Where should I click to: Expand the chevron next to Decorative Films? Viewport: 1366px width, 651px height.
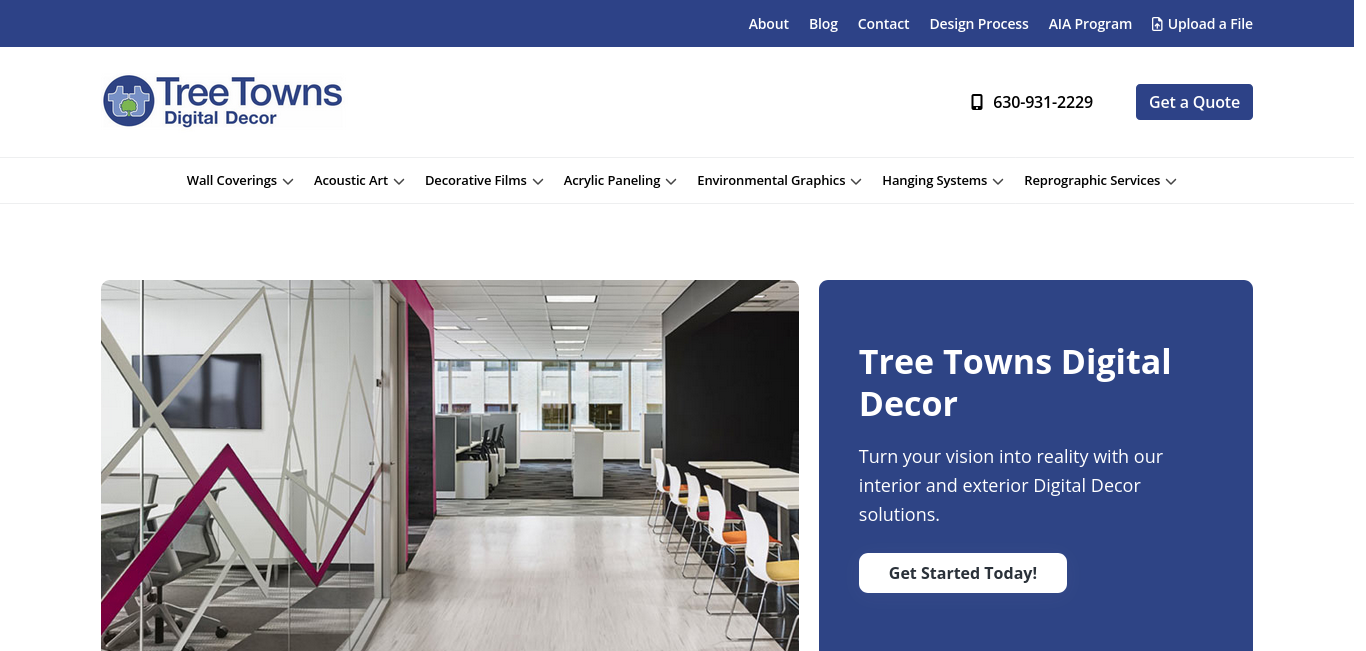click(538, 182)
